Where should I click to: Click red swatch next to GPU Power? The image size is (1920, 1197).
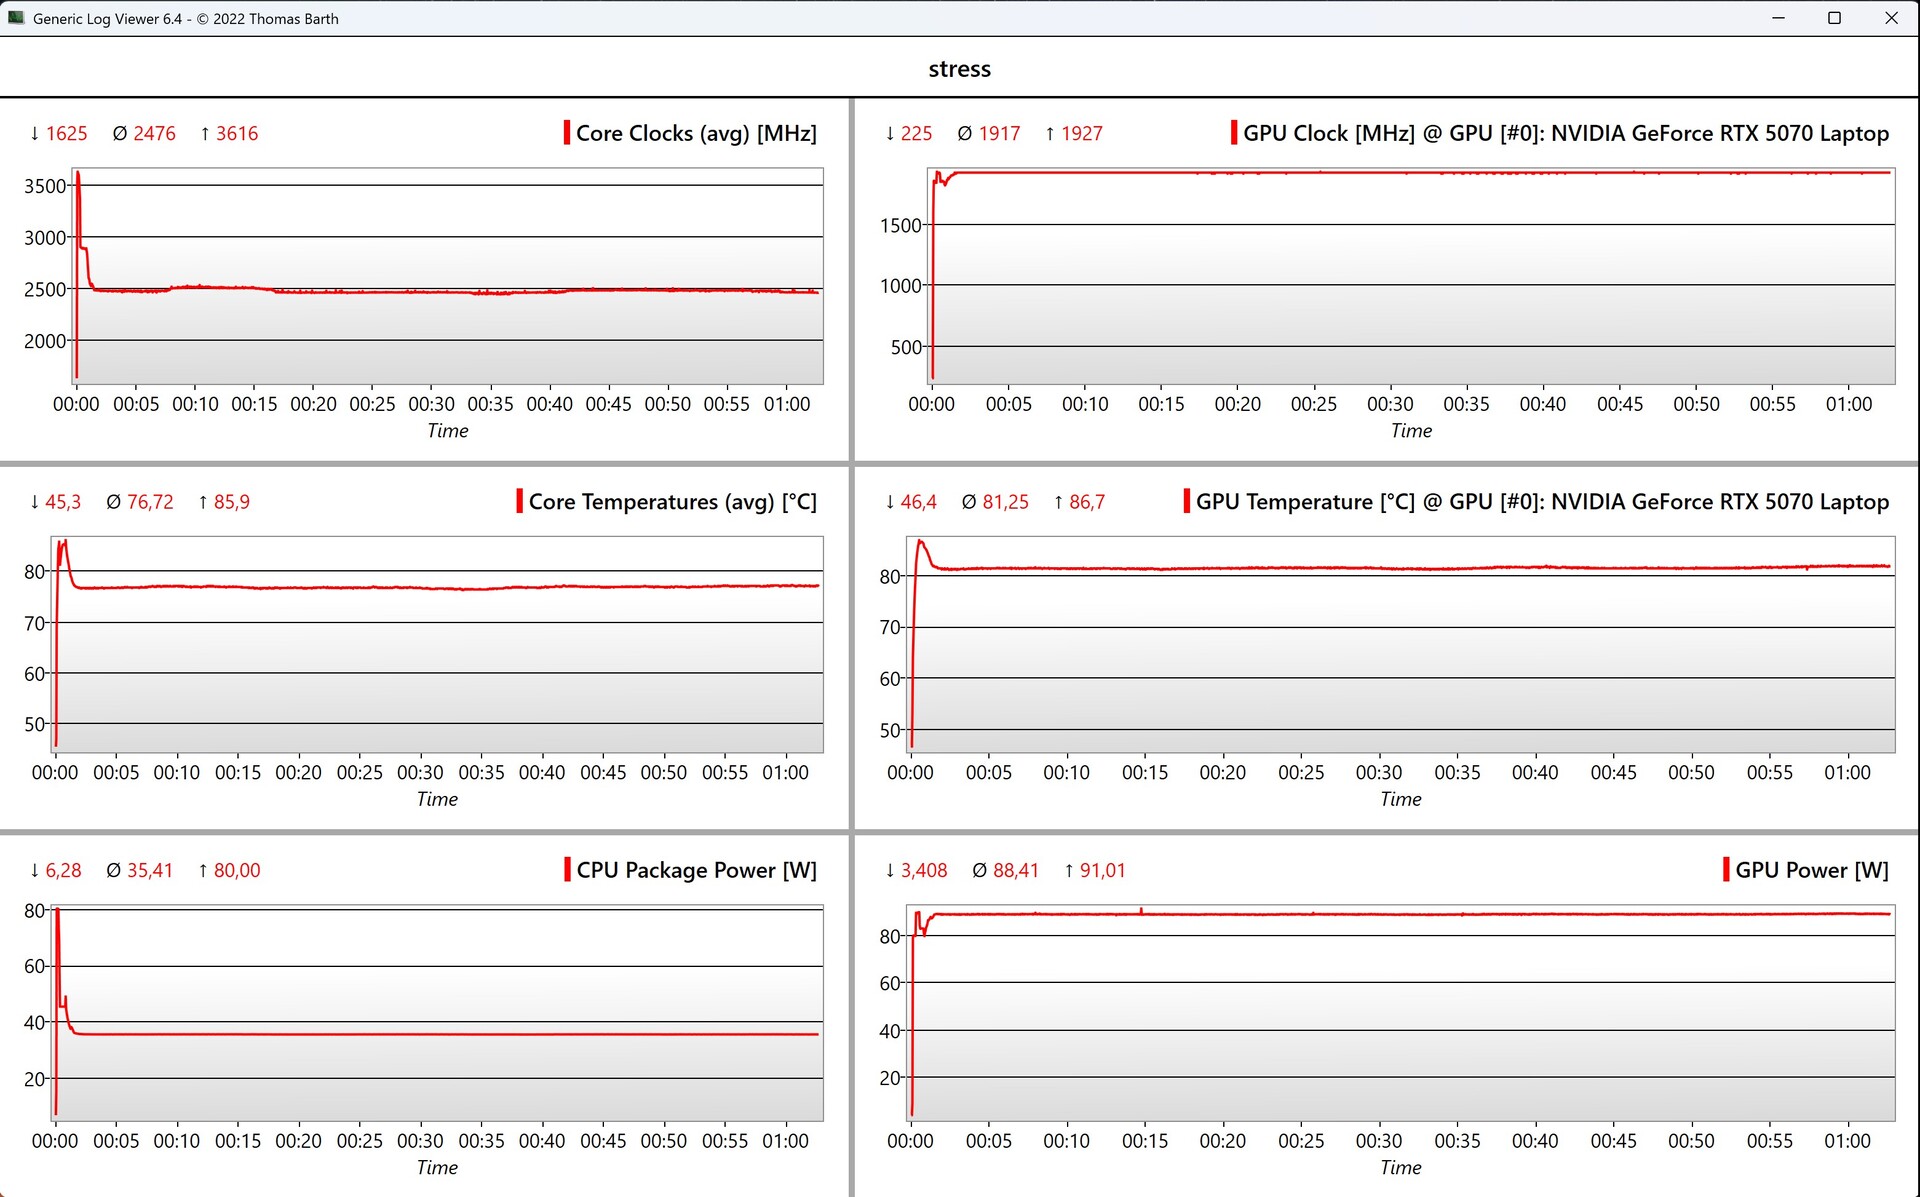pos(1726,869)
